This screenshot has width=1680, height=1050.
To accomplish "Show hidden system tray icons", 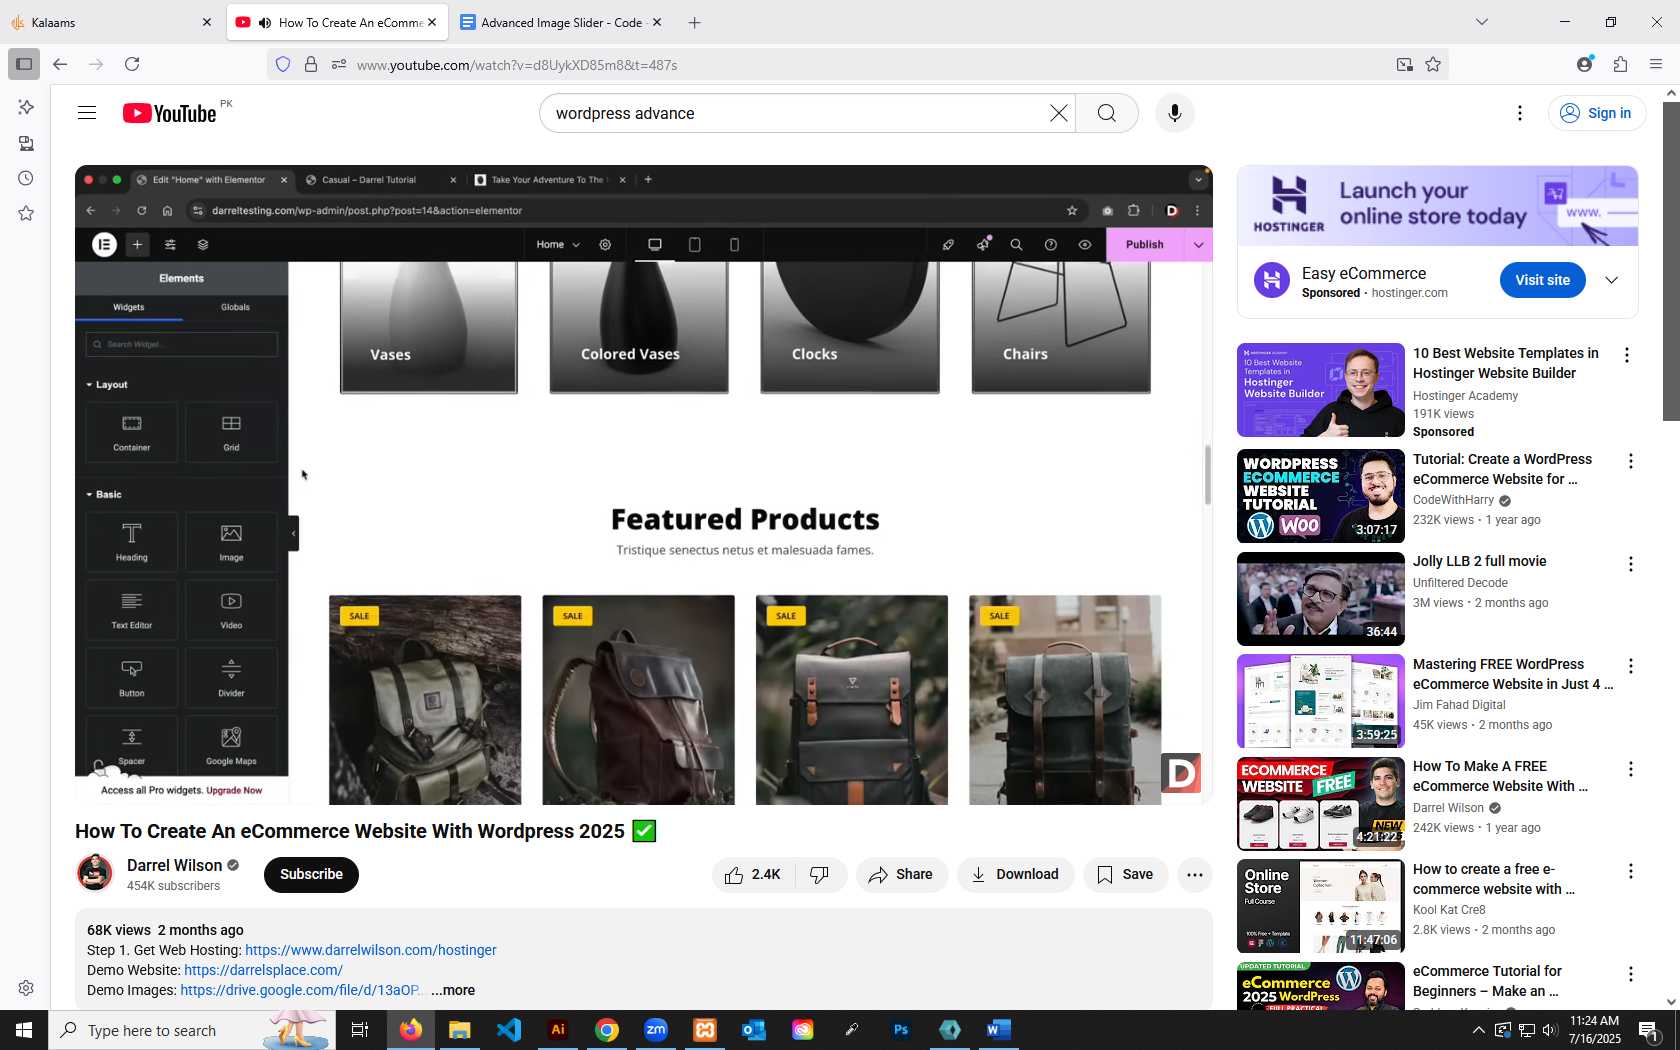I will (1478, 1030).
